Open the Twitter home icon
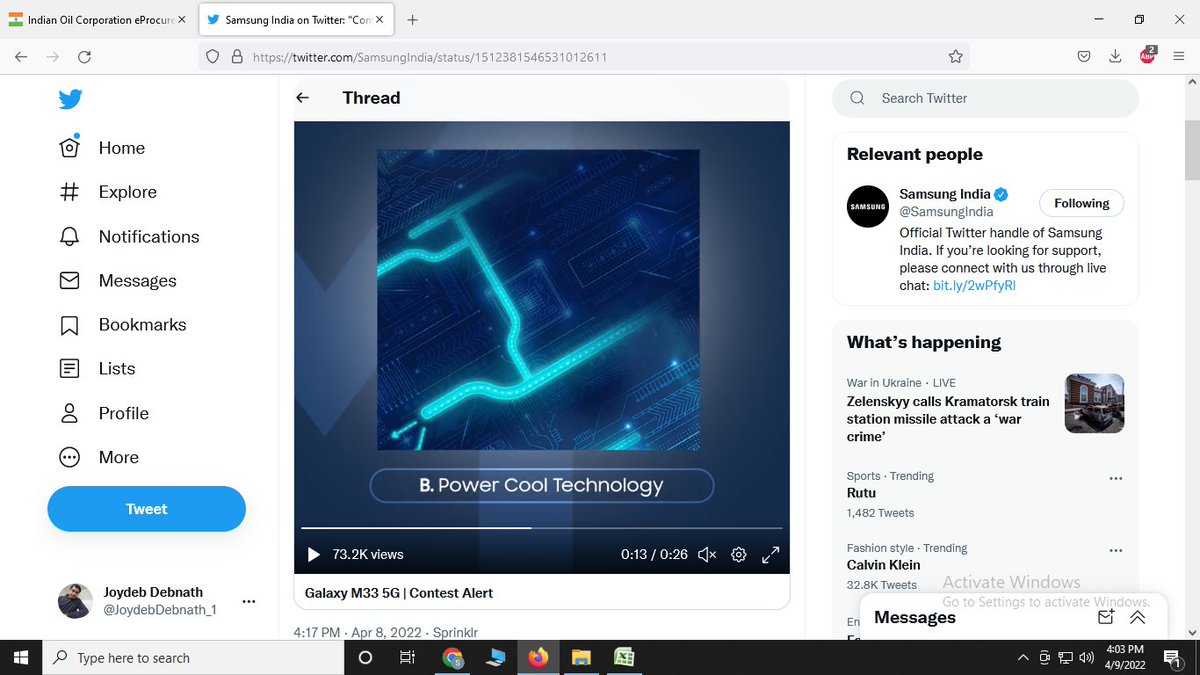Image resolution: width=1200 pixels, height=675 pixels. 69,147
